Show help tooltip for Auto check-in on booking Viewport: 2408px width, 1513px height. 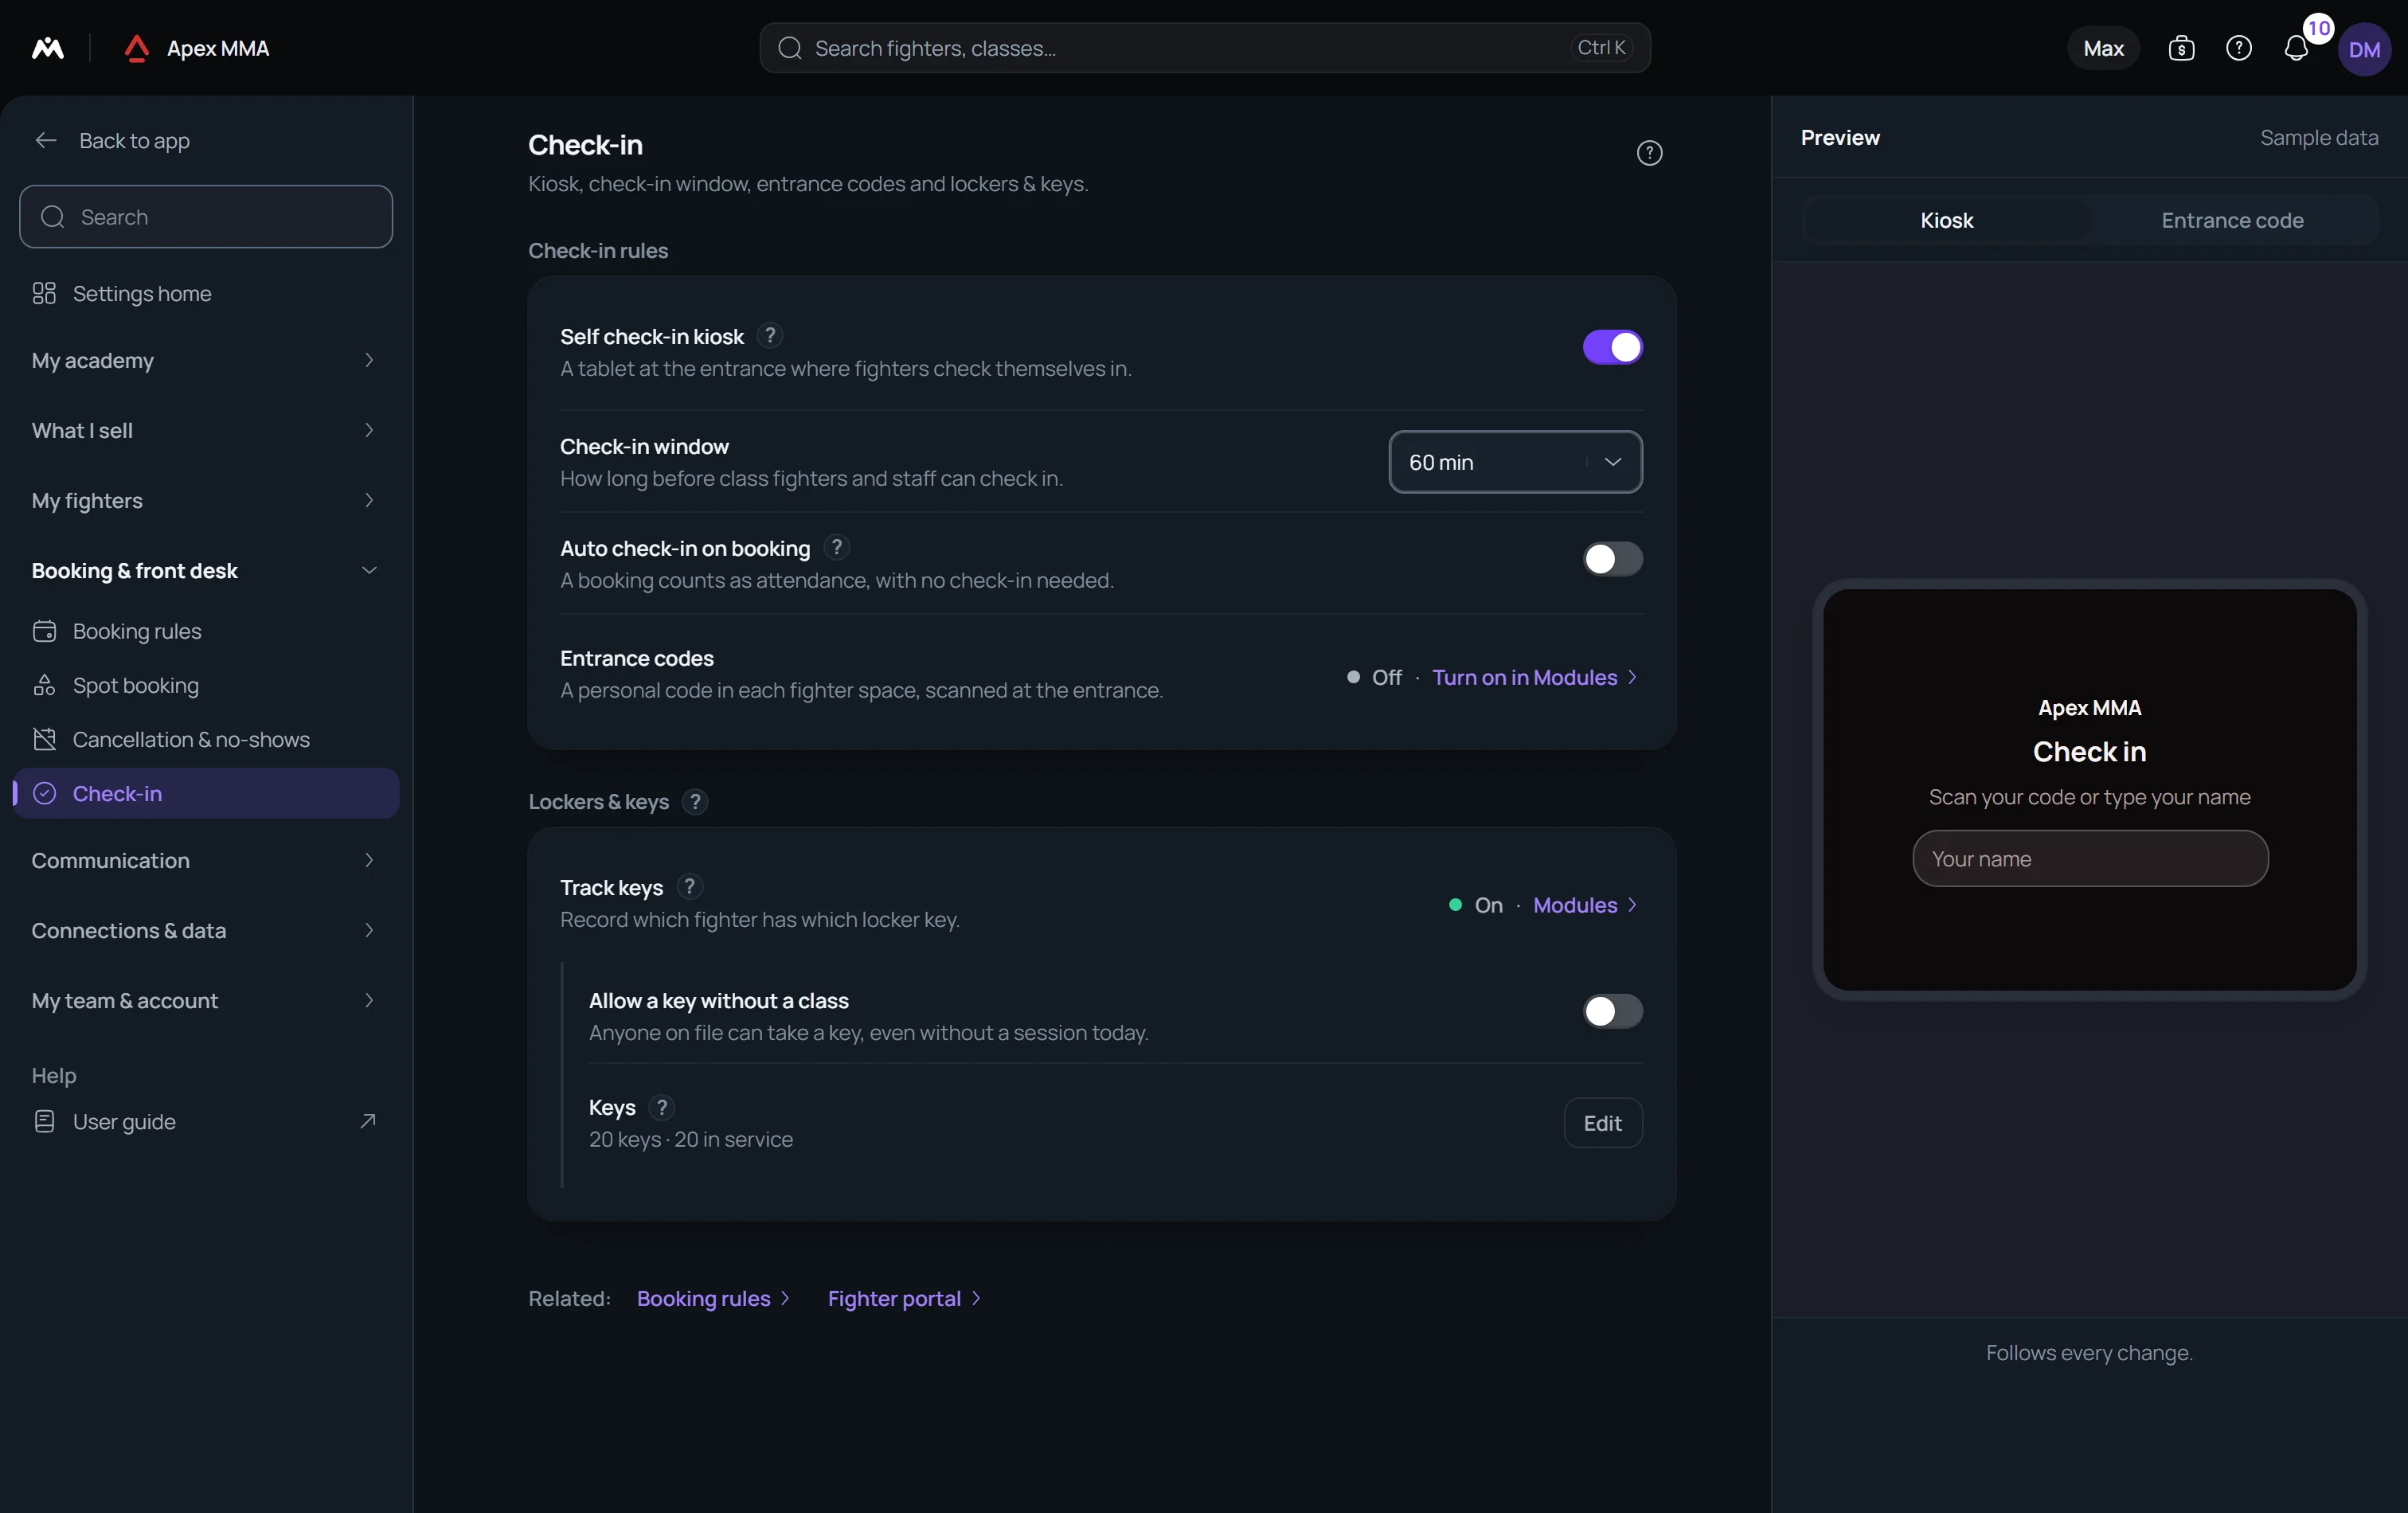[x=836, y=547]
